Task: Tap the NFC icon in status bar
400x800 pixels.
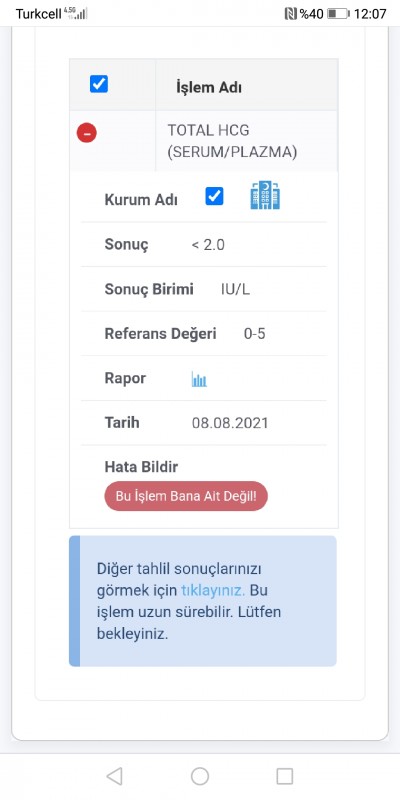Action: (290, 14)
